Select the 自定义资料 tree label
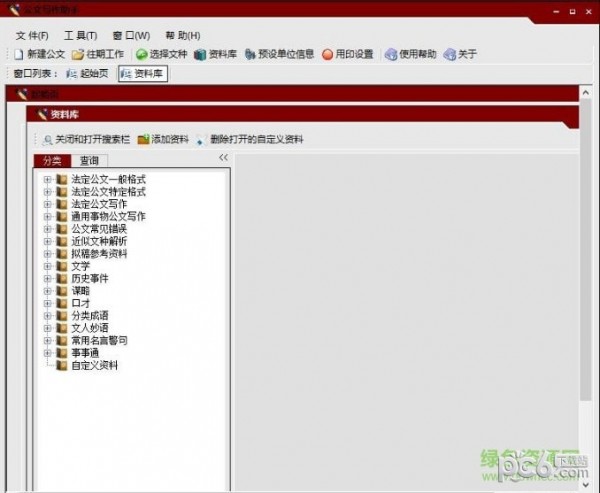 (x=94, y=365)
